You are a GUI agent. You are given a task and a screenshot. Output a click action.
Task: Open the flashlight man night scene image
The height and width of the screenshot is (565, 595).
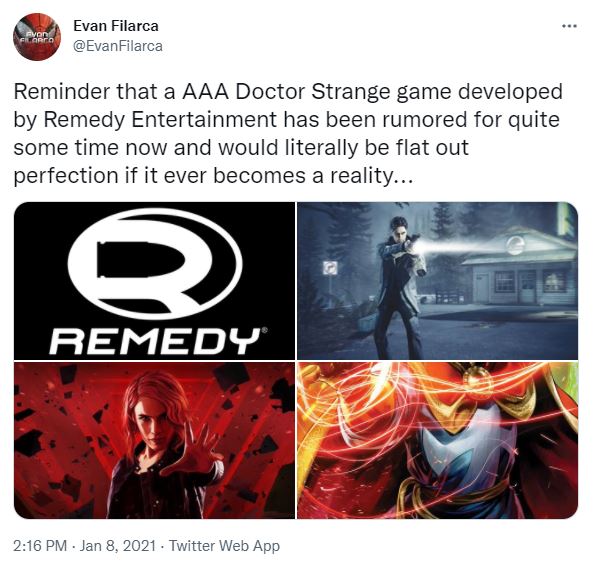[x=438, y=281]
